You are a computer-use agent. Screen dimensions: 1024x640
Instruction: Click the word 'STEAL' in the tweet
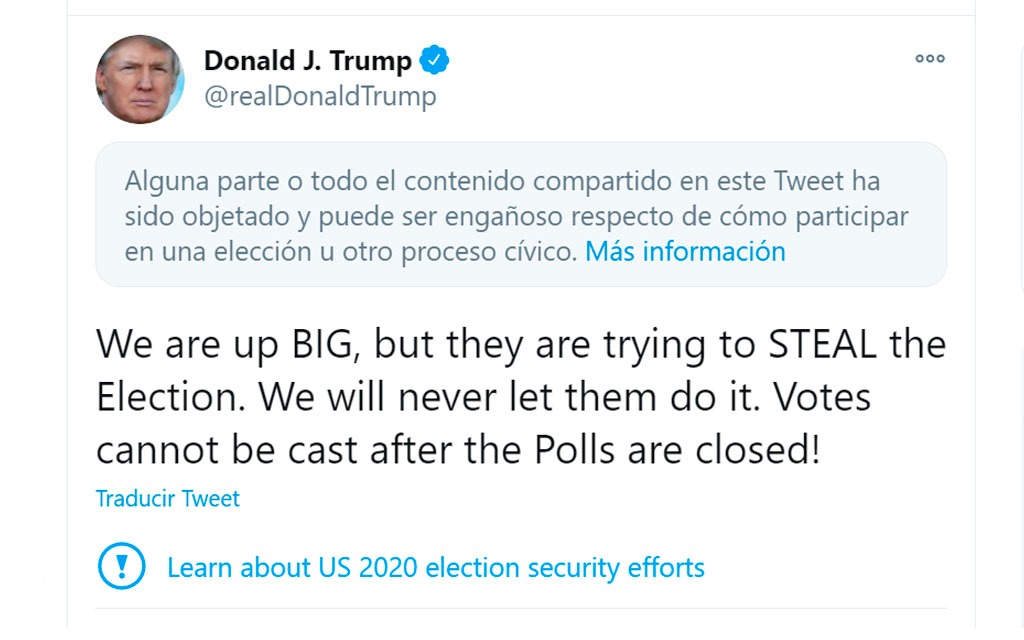pos(822,344)
